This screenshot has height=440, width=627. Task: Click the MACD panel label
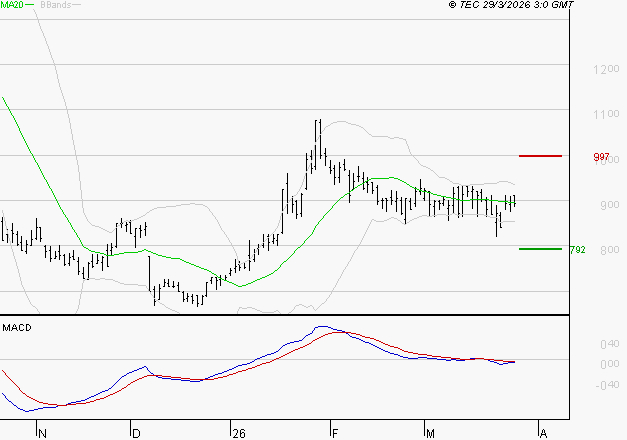point(17,328)
